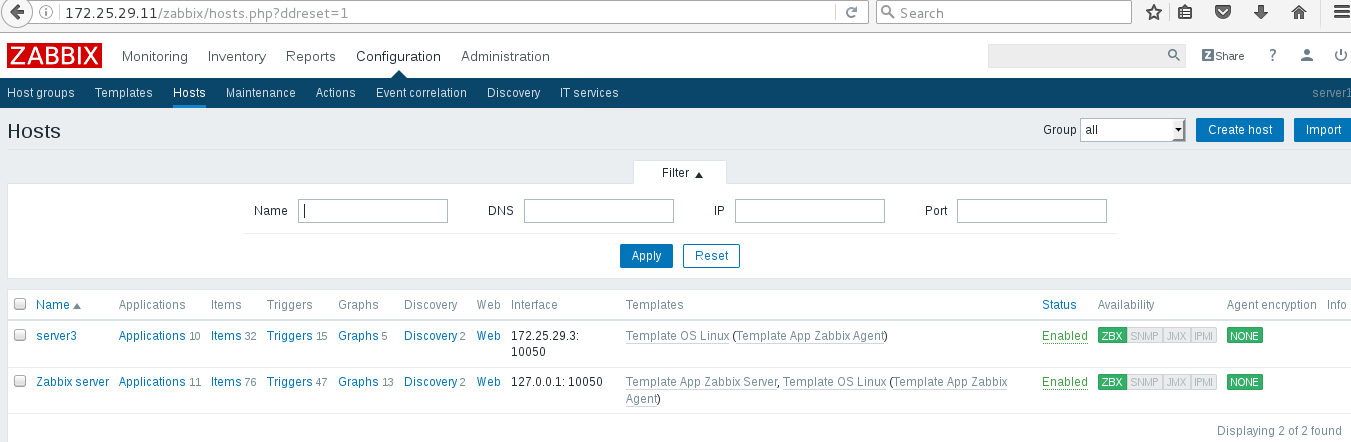This screenshot has height=442, width=1351.
Task: Click SNMP availability badge for server3
Action: [1145, 336]
